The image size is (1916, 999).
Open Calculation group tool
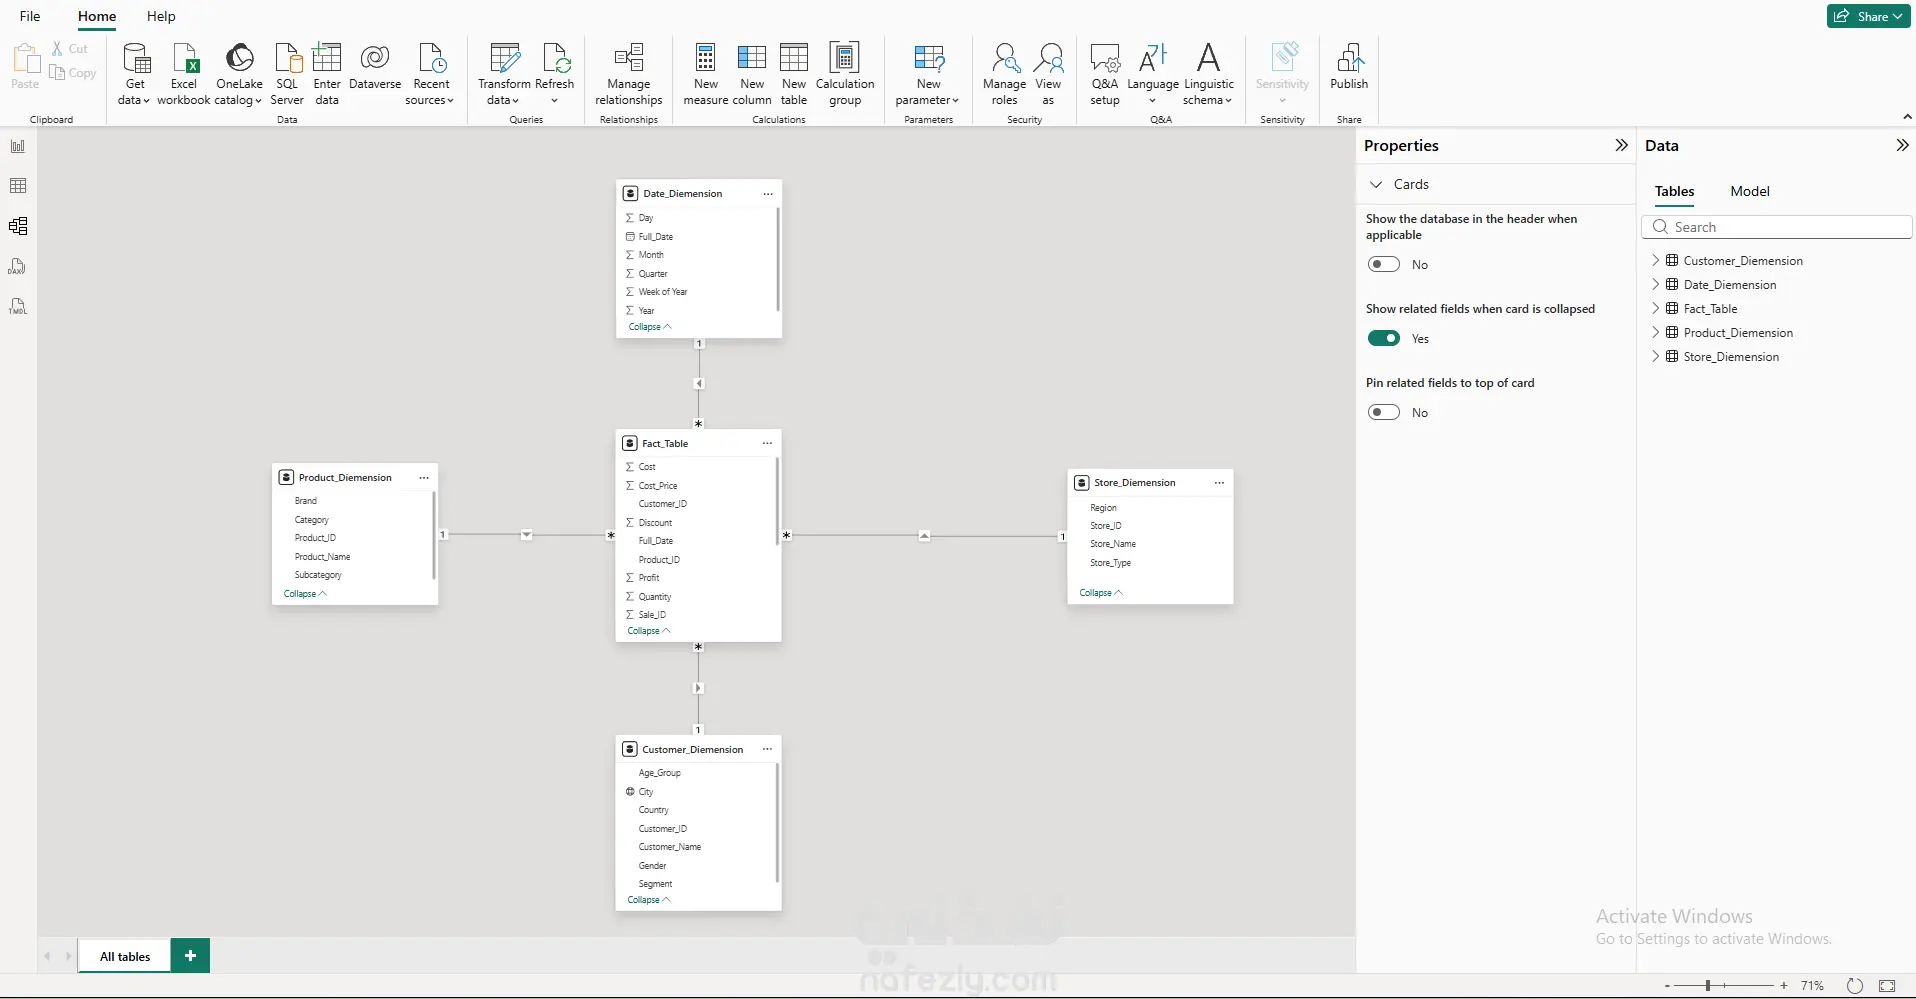(x=845, y=73)
